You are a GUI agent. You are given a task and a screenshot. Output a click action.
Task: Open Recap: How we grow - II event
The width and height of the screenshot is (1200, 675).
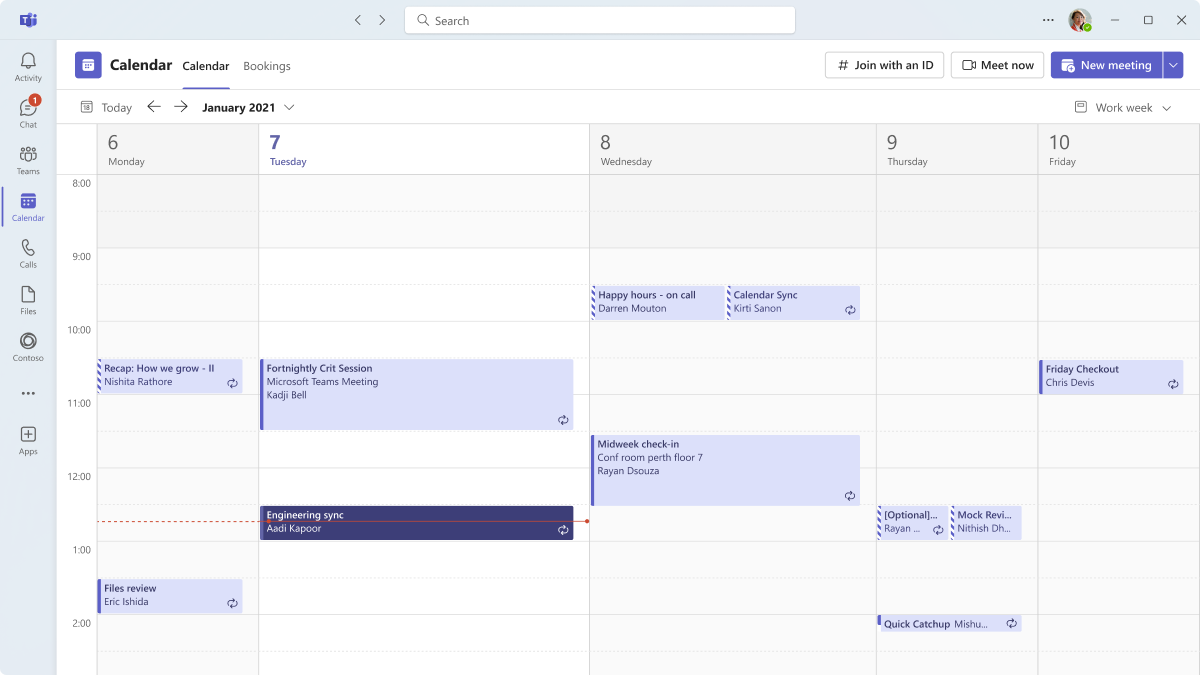pyautogui.click(x=170, y=376)
